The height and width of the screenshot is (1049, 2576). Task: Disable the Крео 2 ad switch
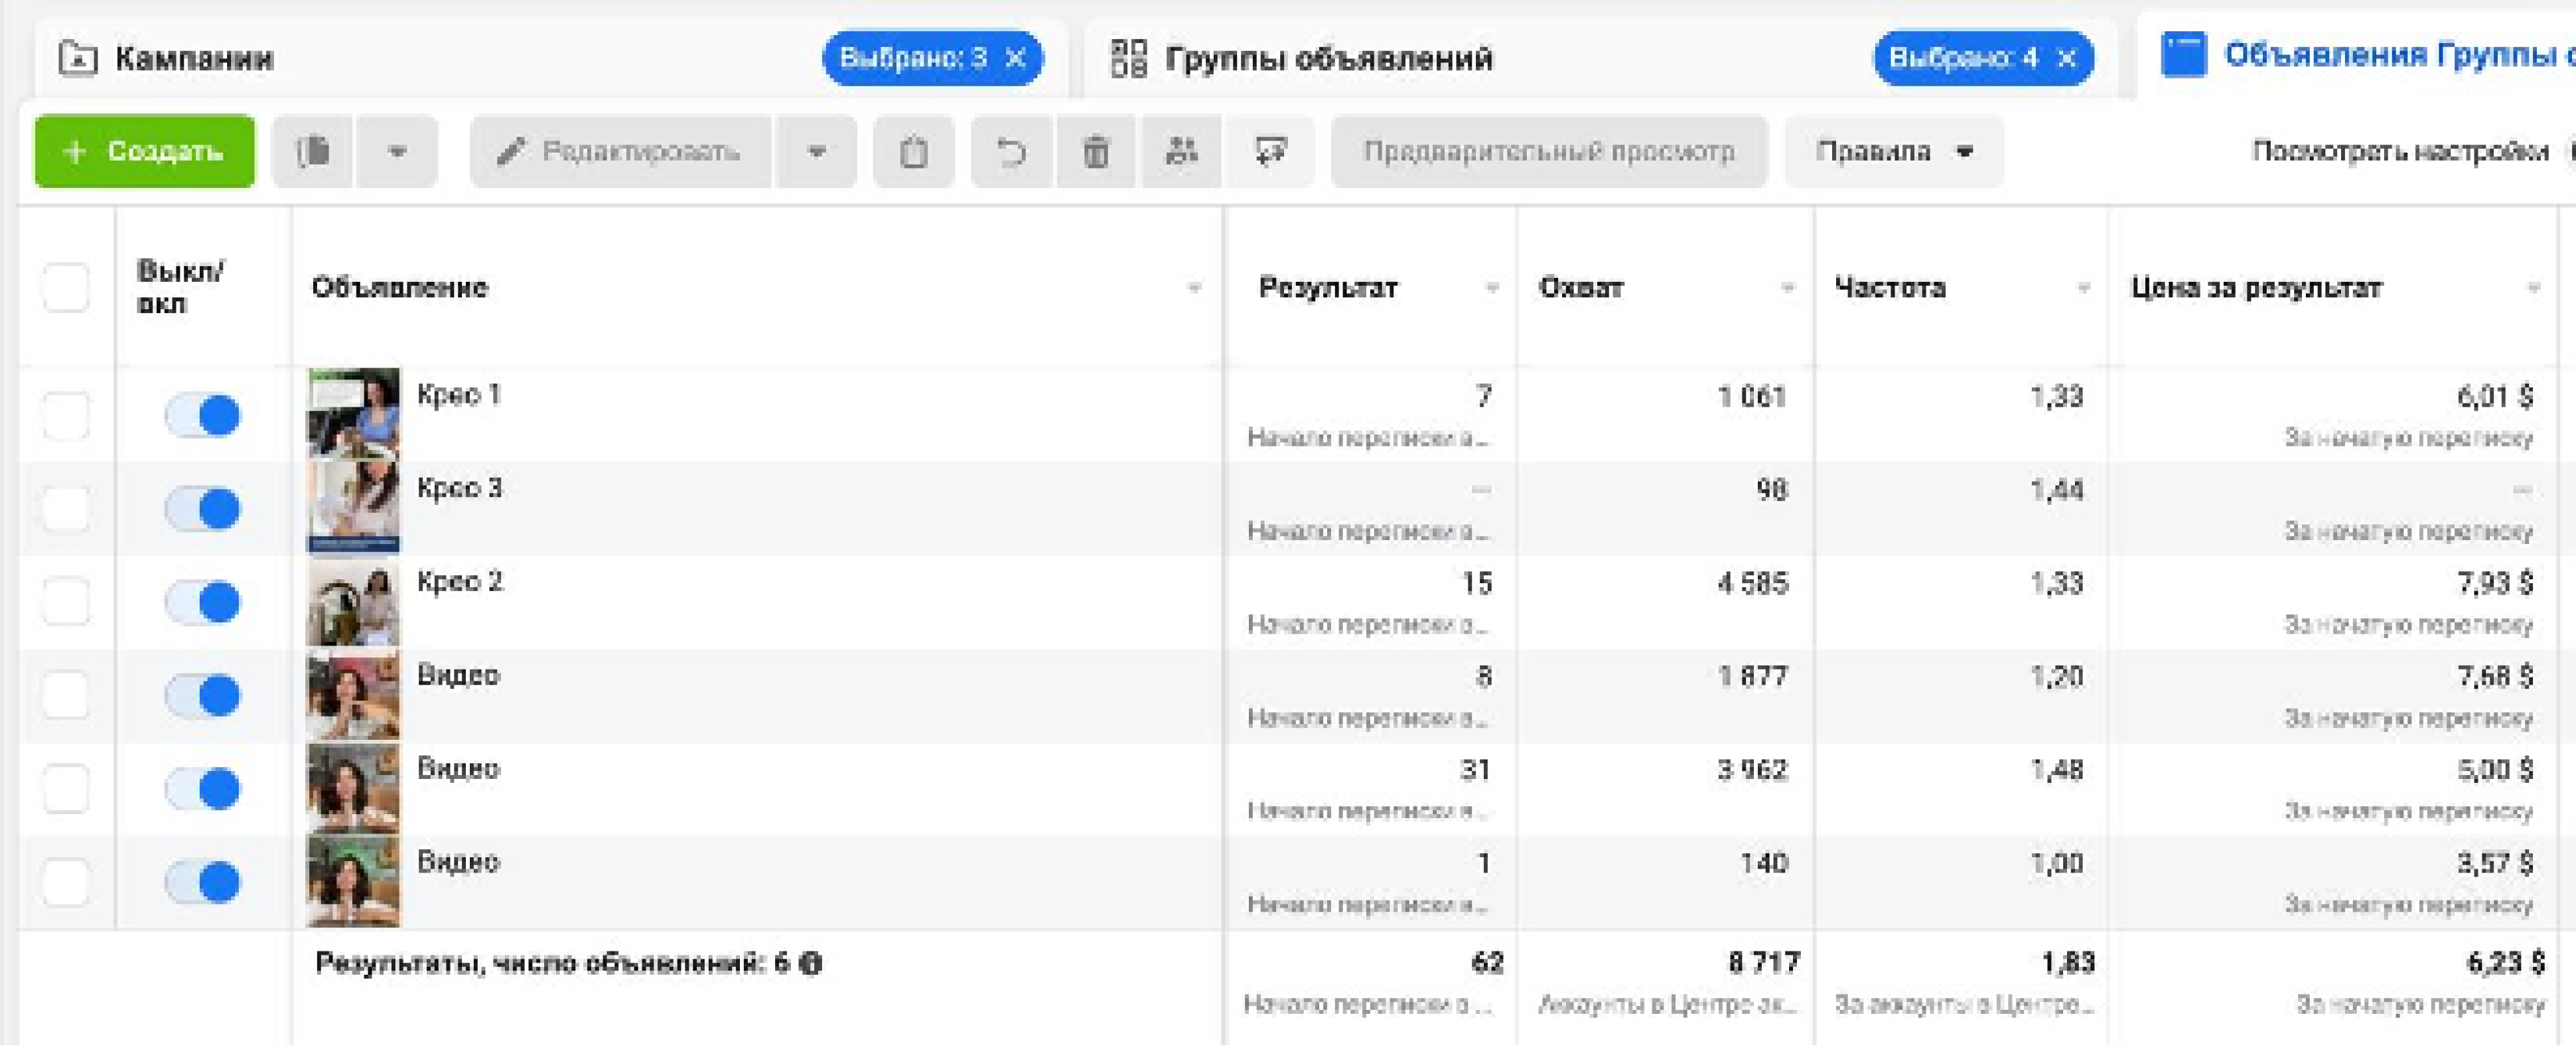203,602
